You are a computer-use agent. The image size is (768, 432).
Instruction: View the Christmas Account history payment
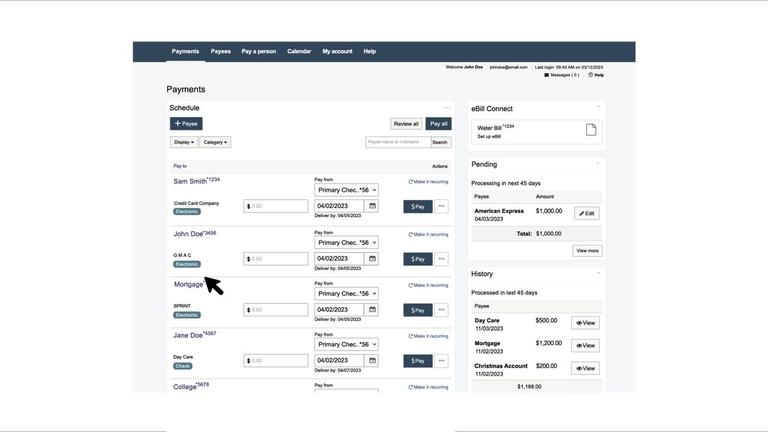tap(585, 368)
